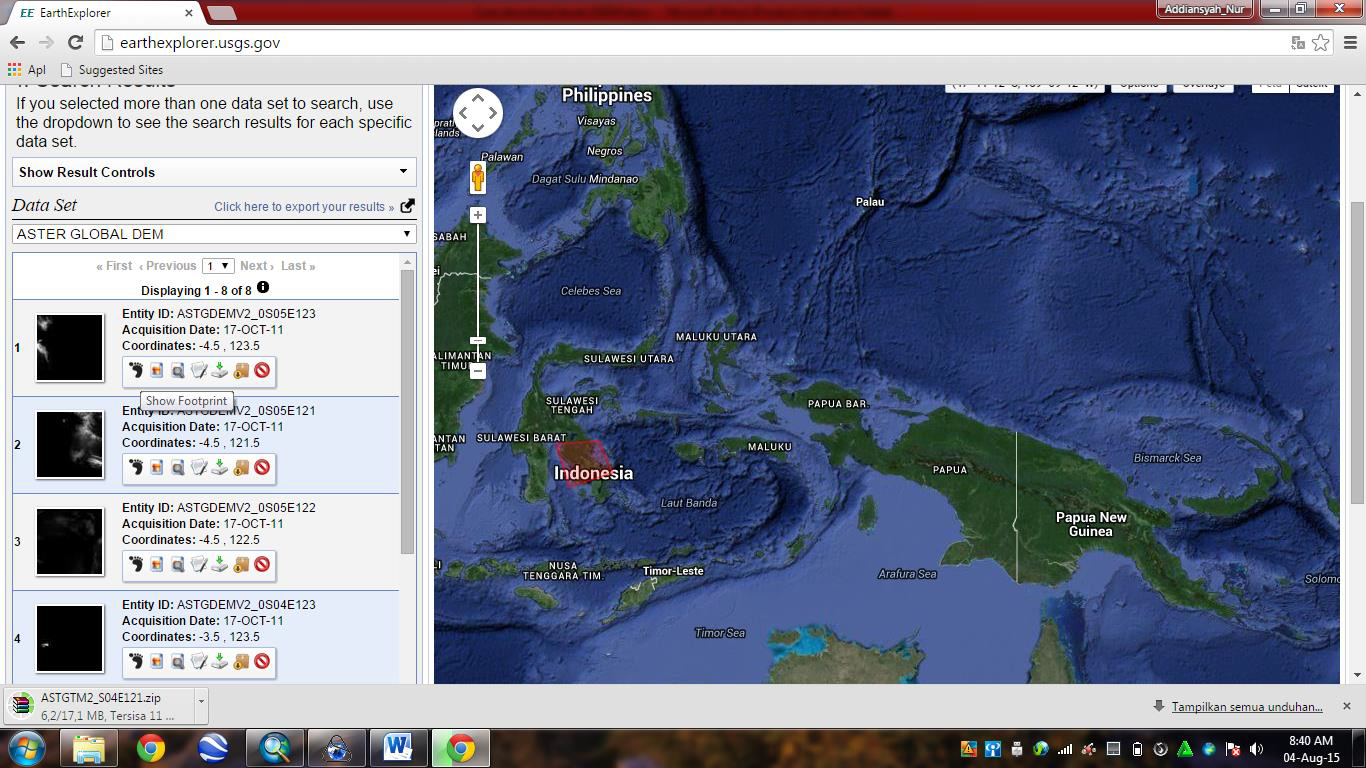This screenshot has height=768, width=1366.
Task: Open metadata notepad icon for ASTGDEMV2_0S05E121
Action: click(199, 468)
